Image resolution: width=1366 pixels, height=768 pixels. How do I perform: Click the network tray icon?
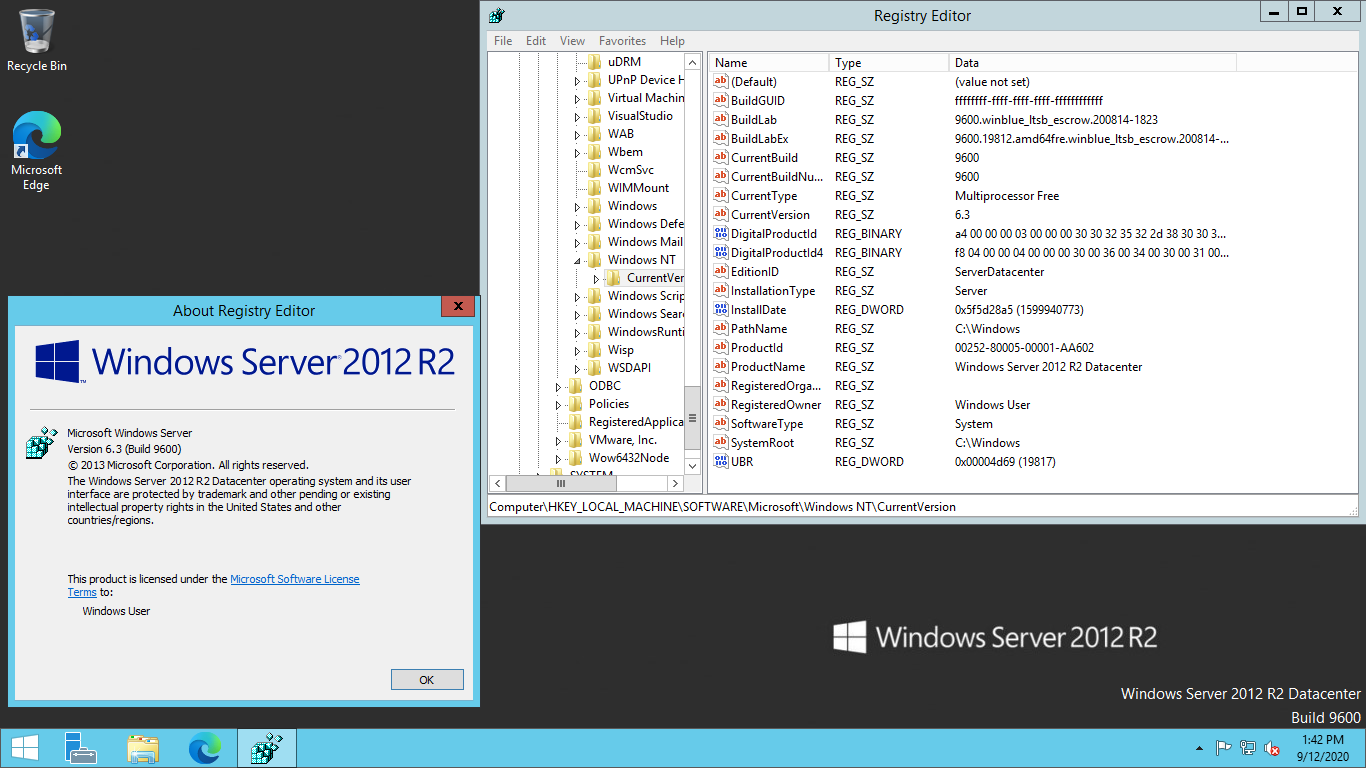1248,748
